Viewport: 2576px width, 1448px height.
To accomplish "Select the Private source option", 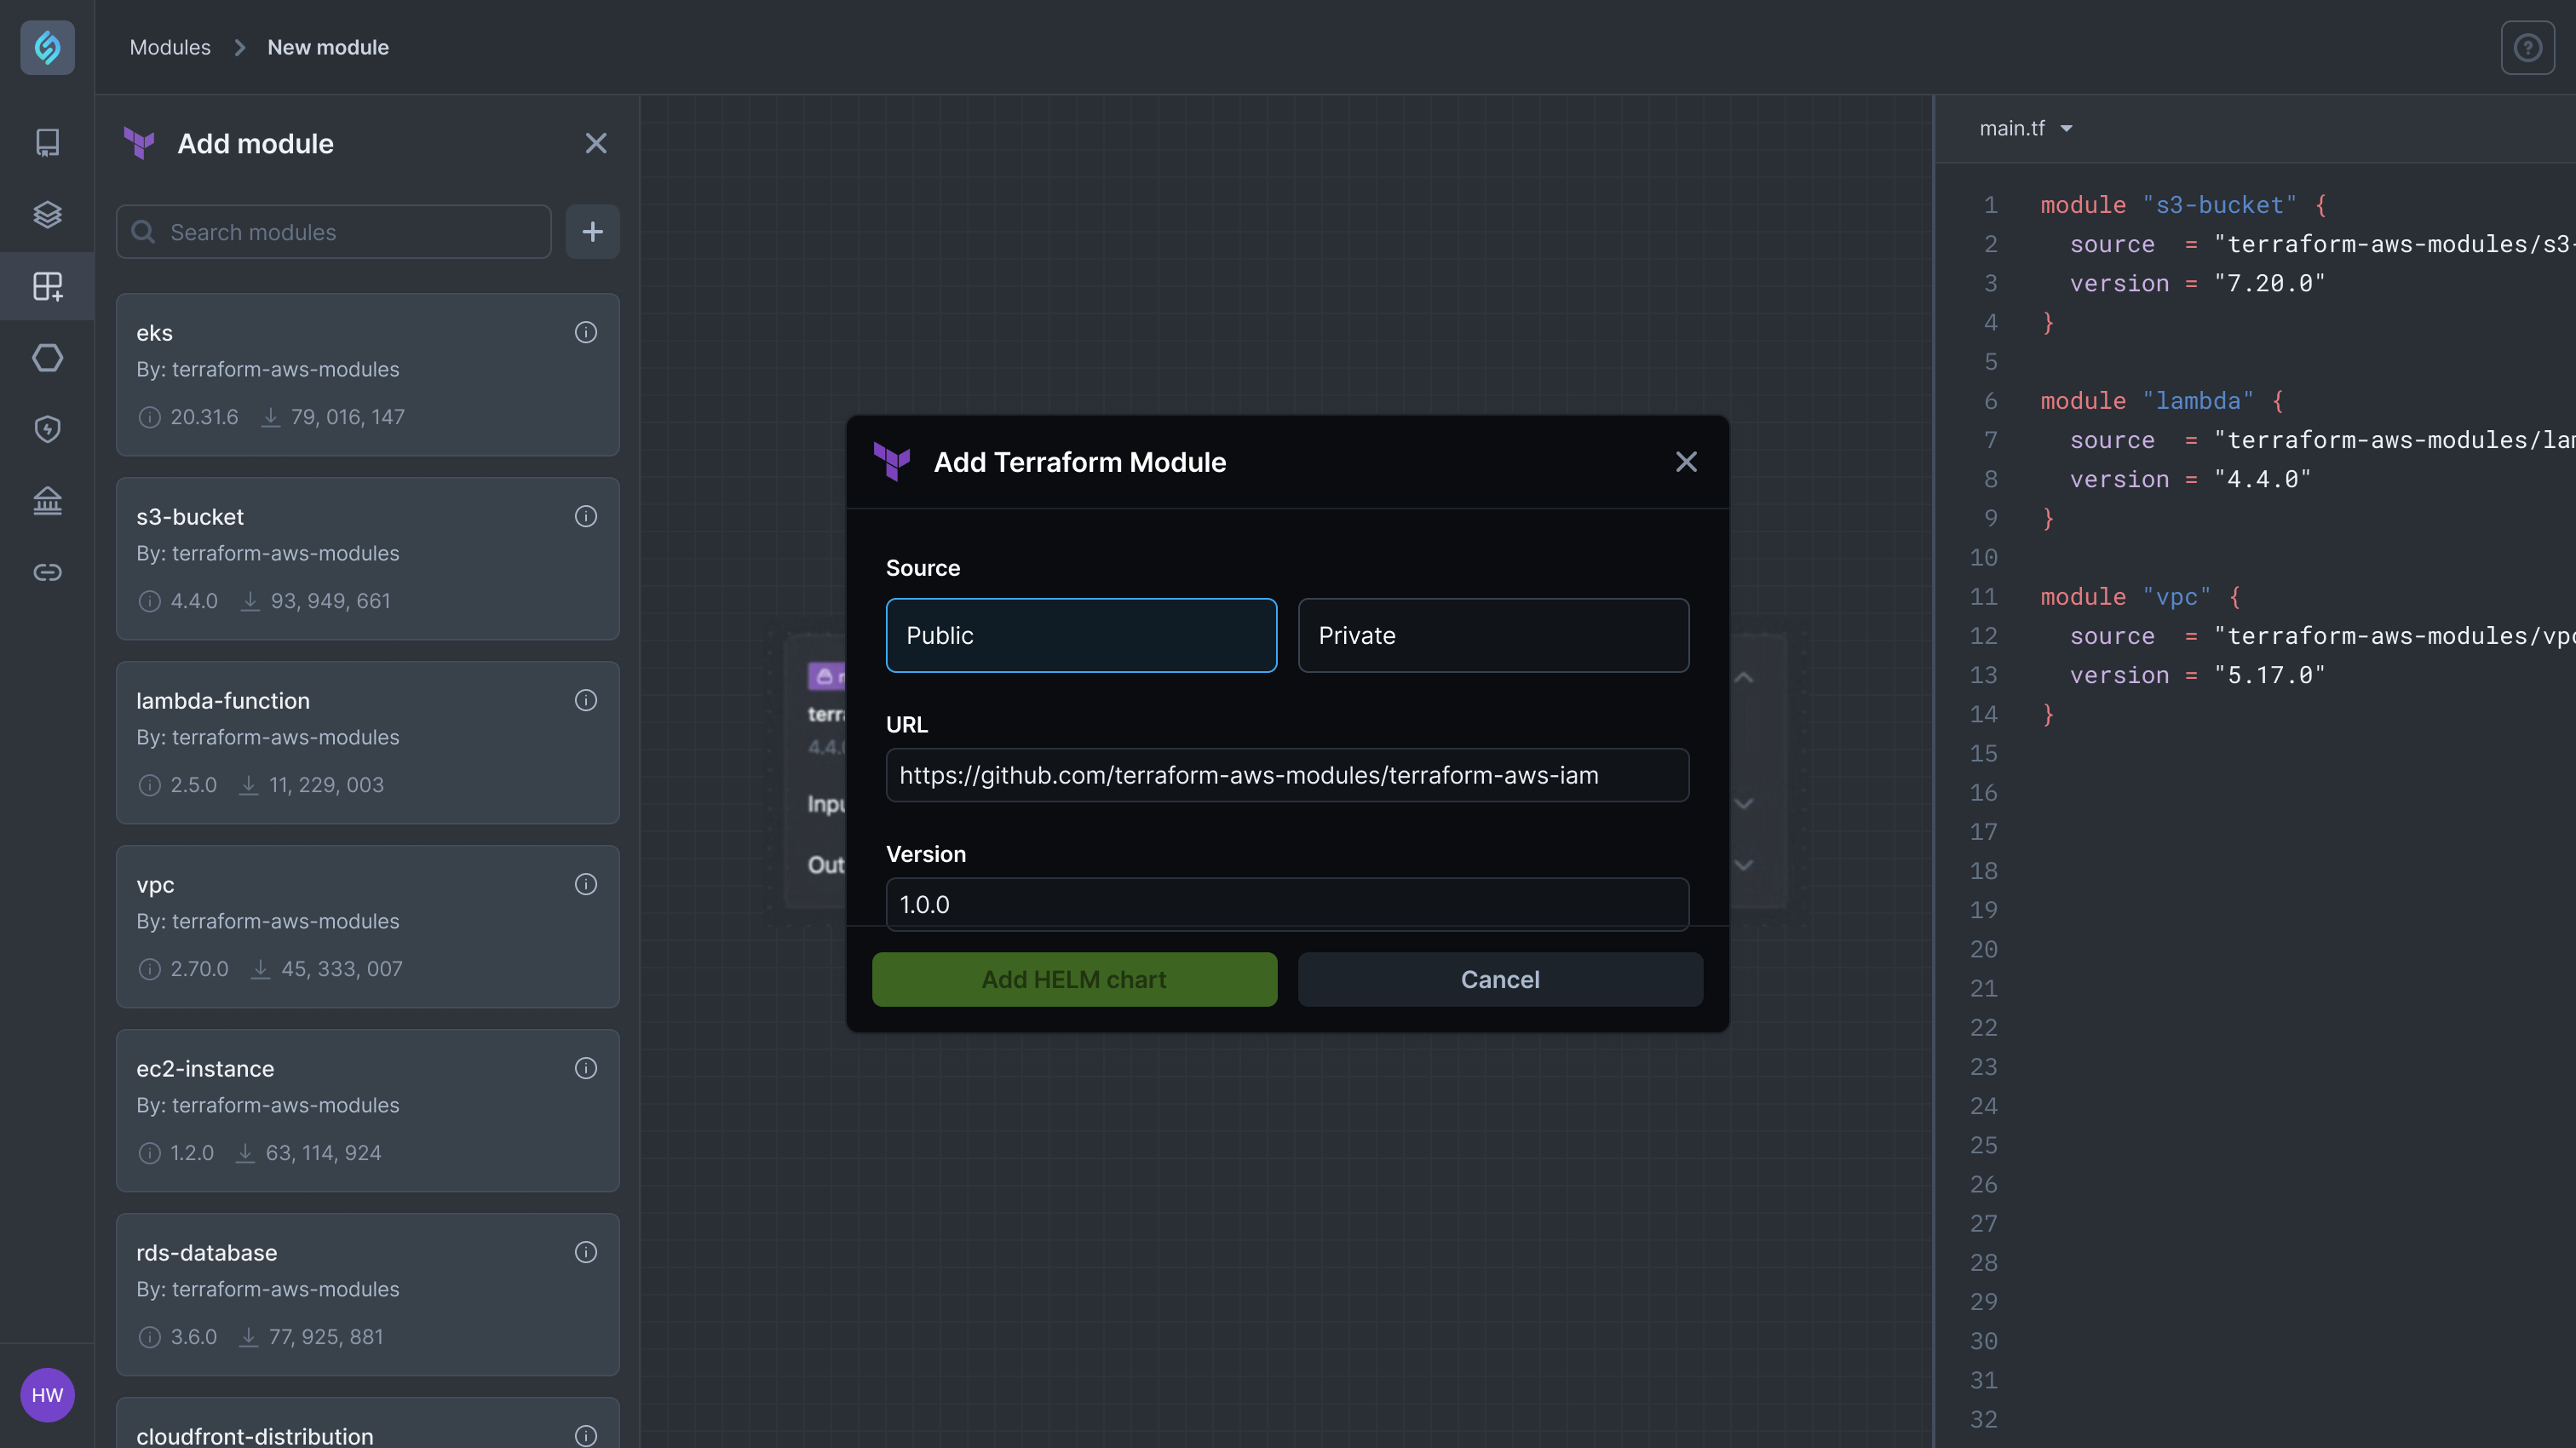I will 1493,635.
